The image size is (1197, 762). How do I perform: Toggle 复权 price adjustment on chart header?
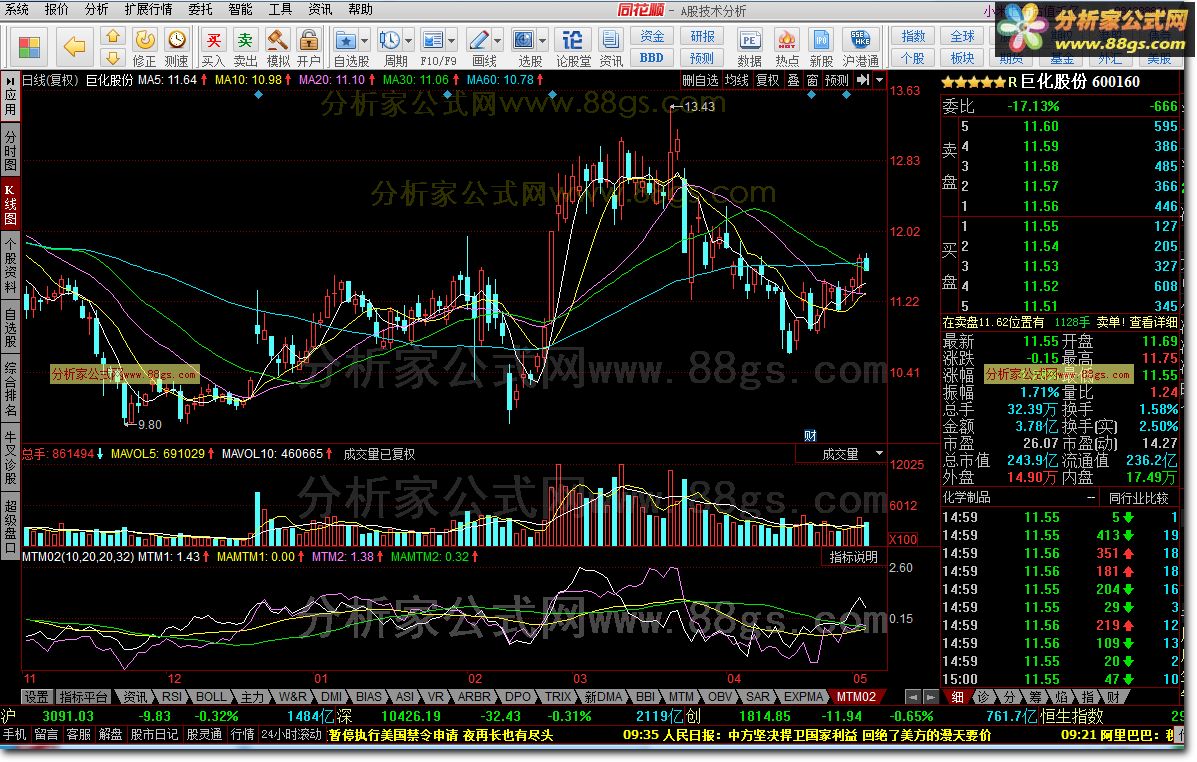coord(768,80)
